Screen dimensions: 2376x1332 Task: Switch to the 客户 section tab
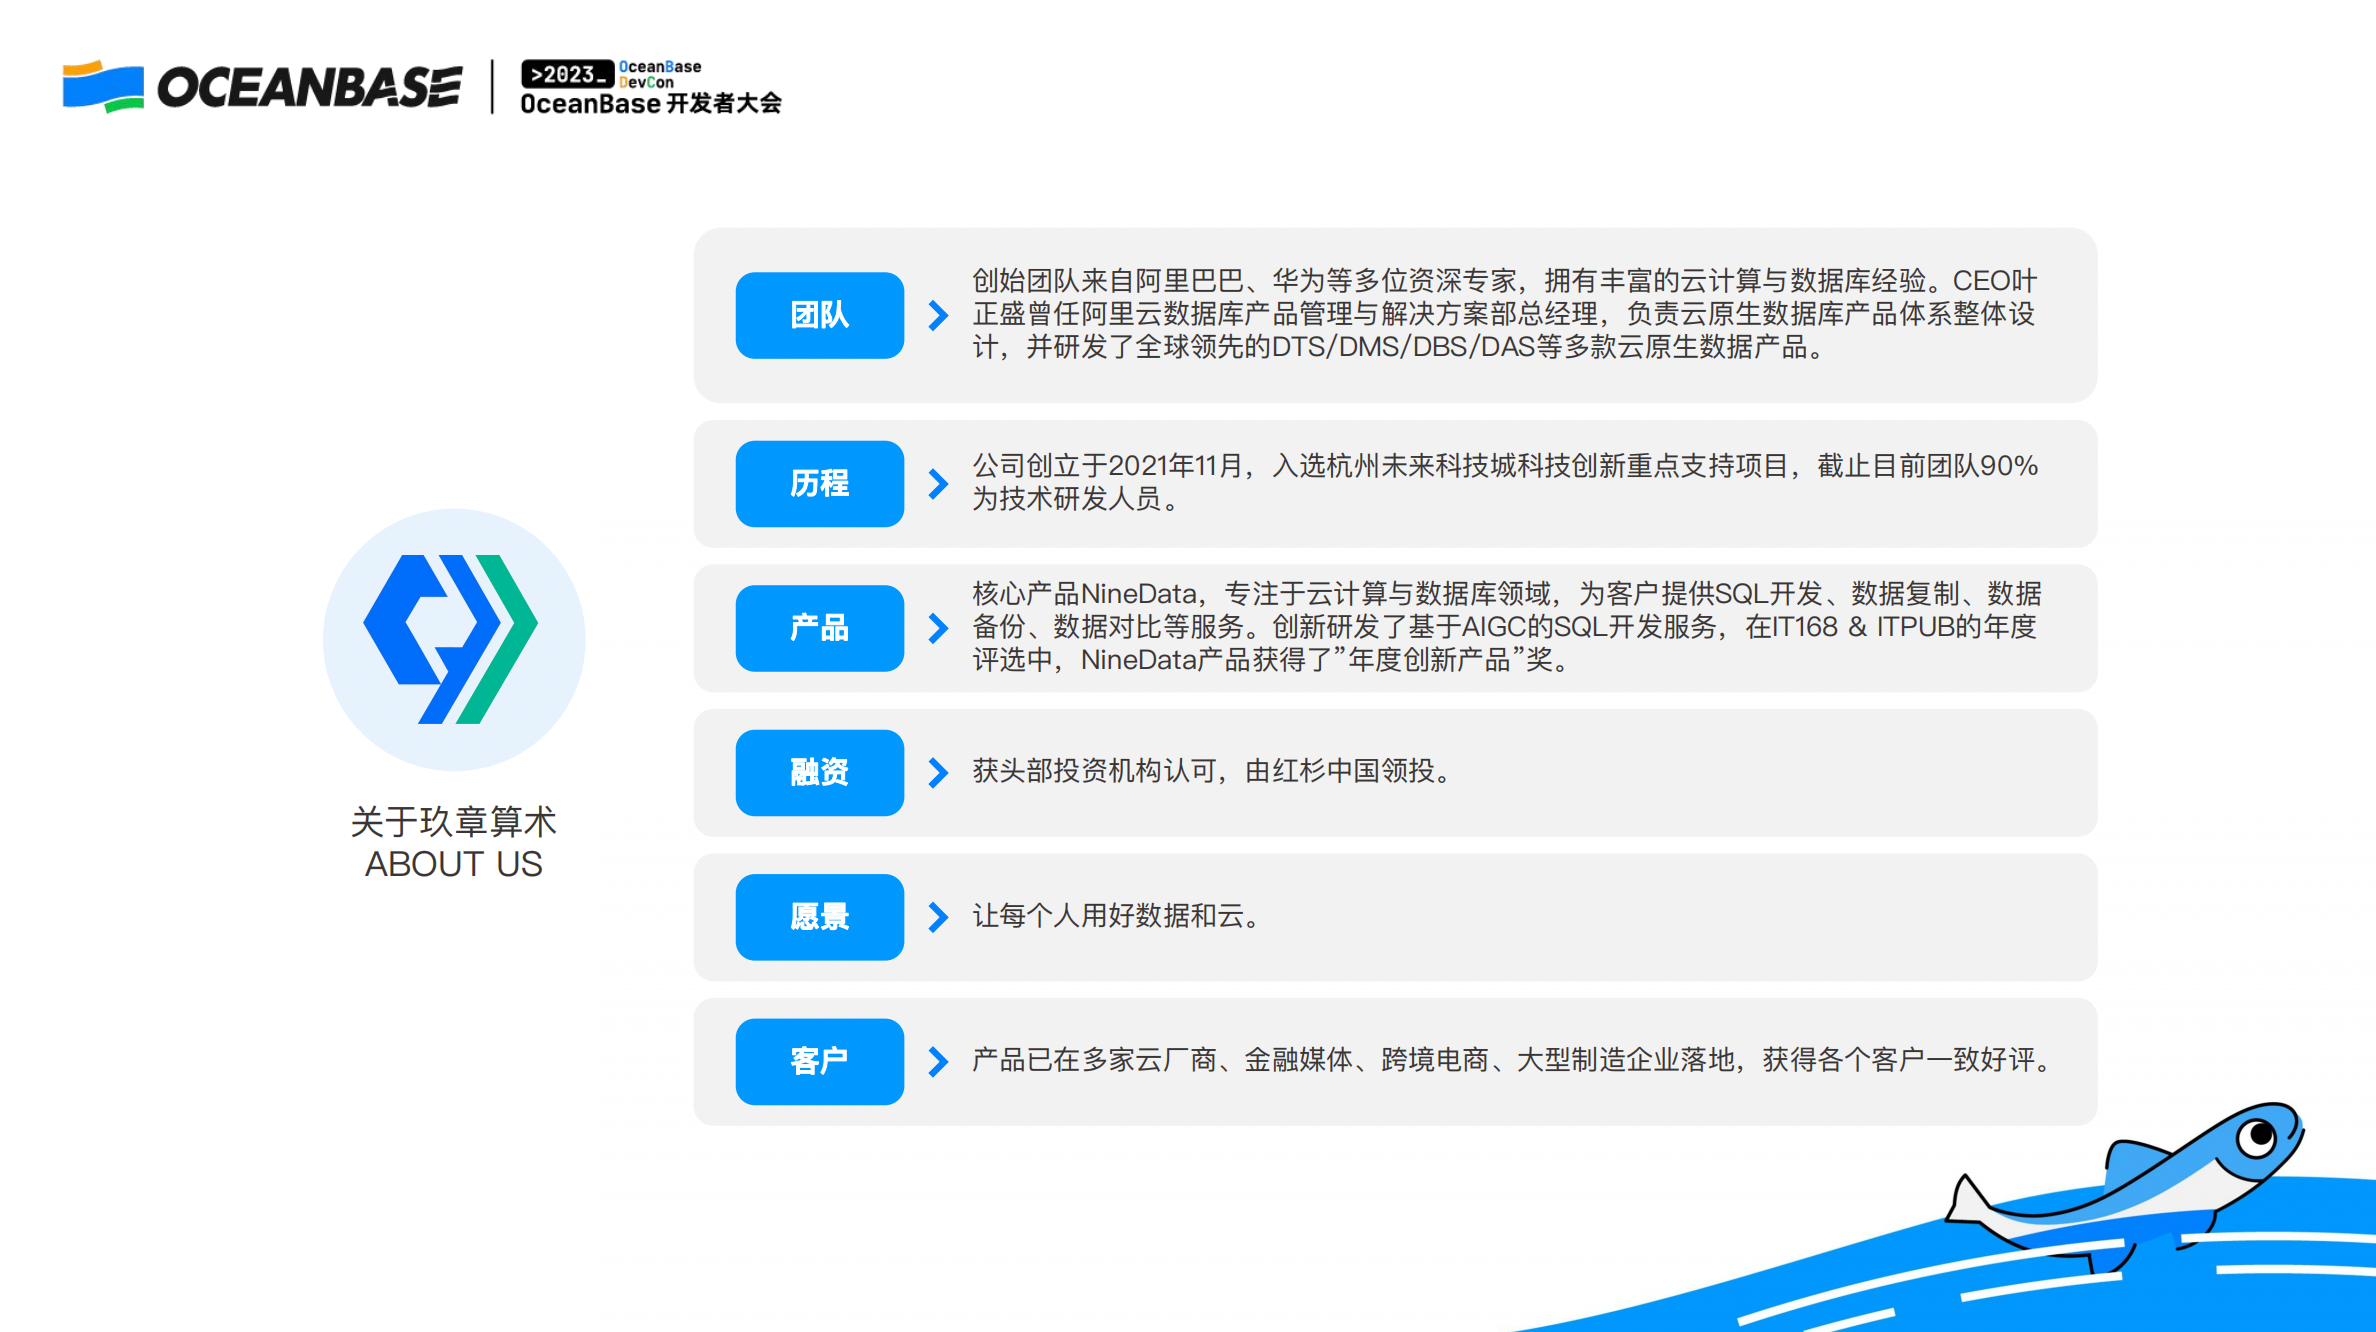coord(819,1063)
